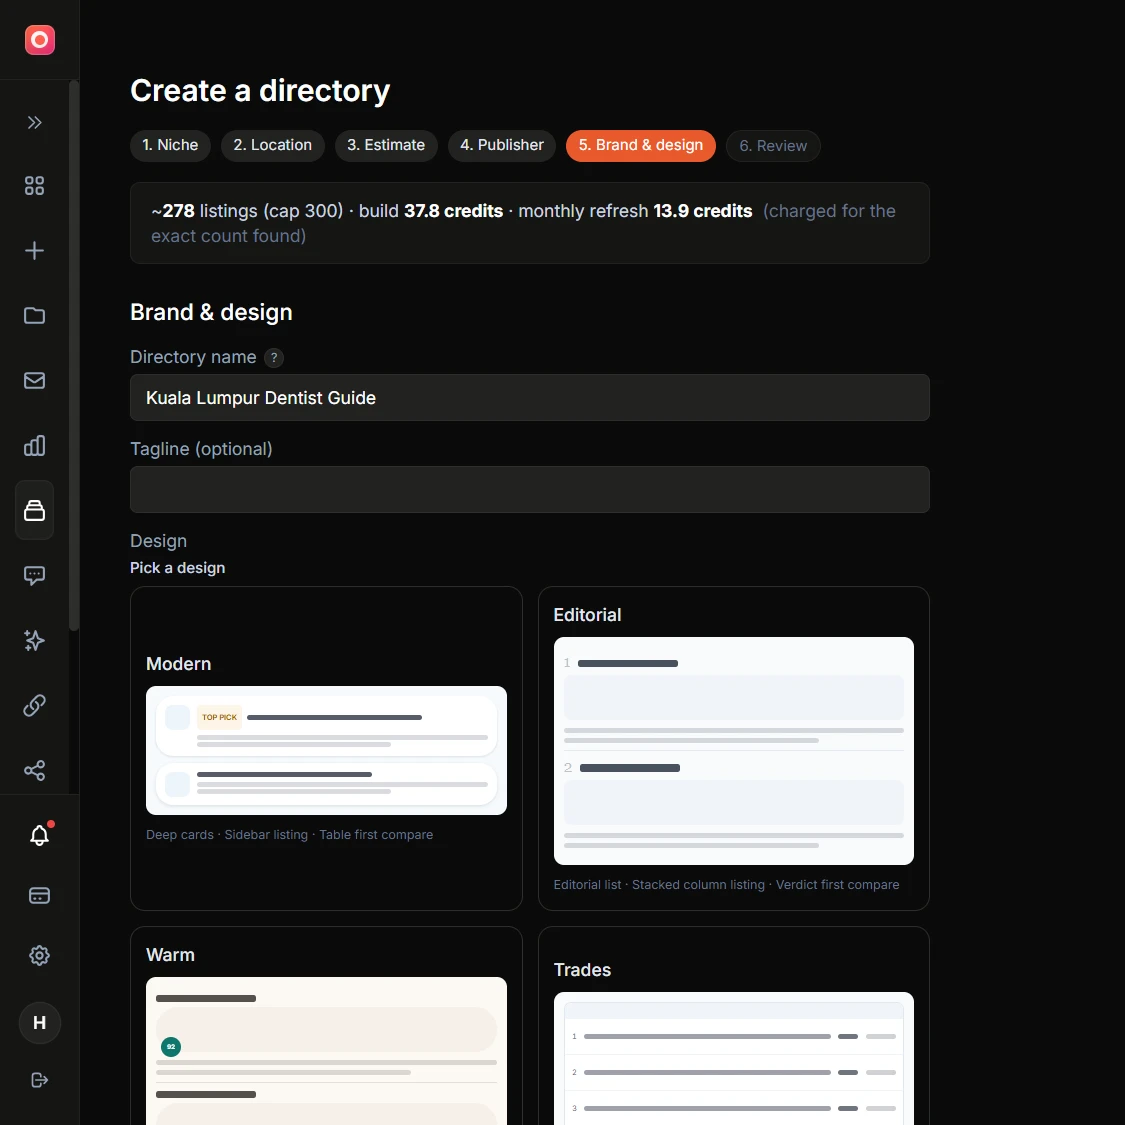This screenshot has height=1125, width=1125.
Task: Go to step 2. Location
Action: coord(273,146)
